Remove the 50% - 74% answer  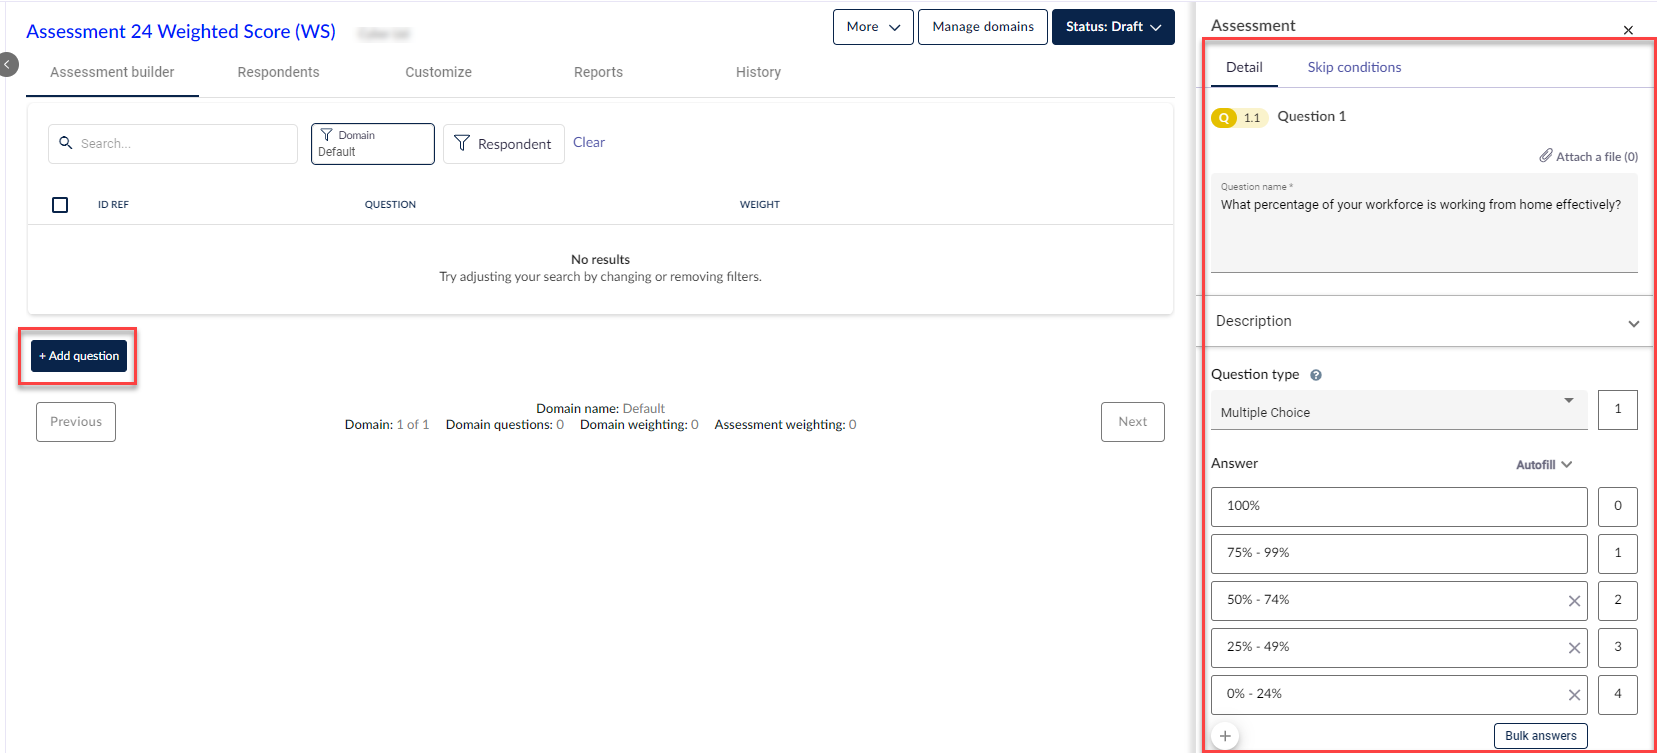point(1574,601)
